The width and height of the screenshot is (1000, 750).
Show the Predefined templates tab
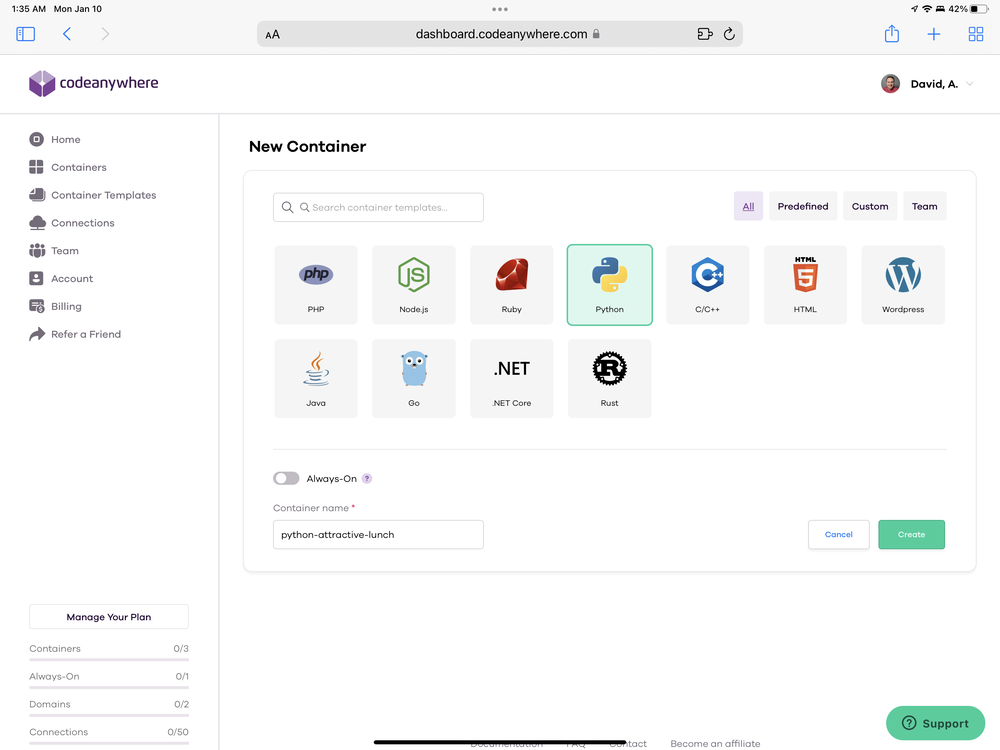coord(803,206)
